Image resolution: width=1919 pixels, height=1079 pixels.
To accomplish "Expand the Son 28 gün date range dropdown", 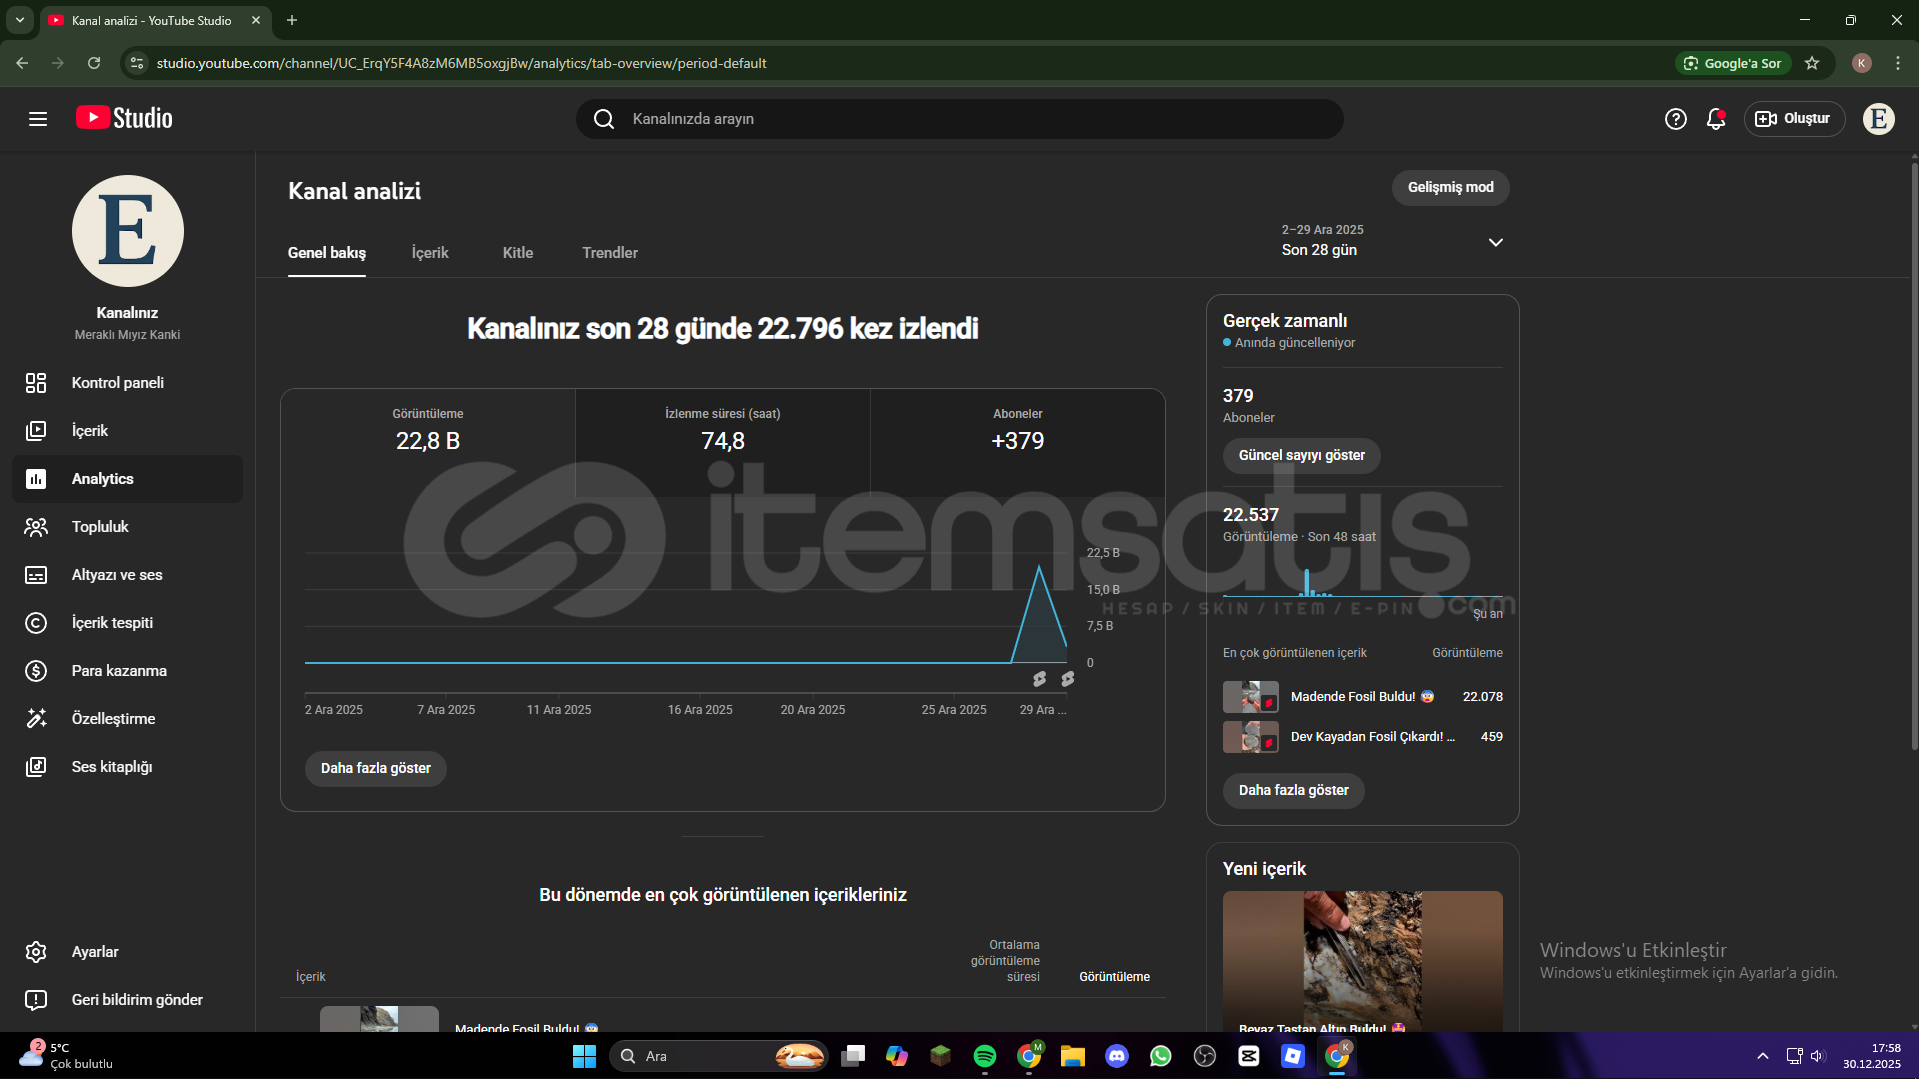I will coord(1393,241).
